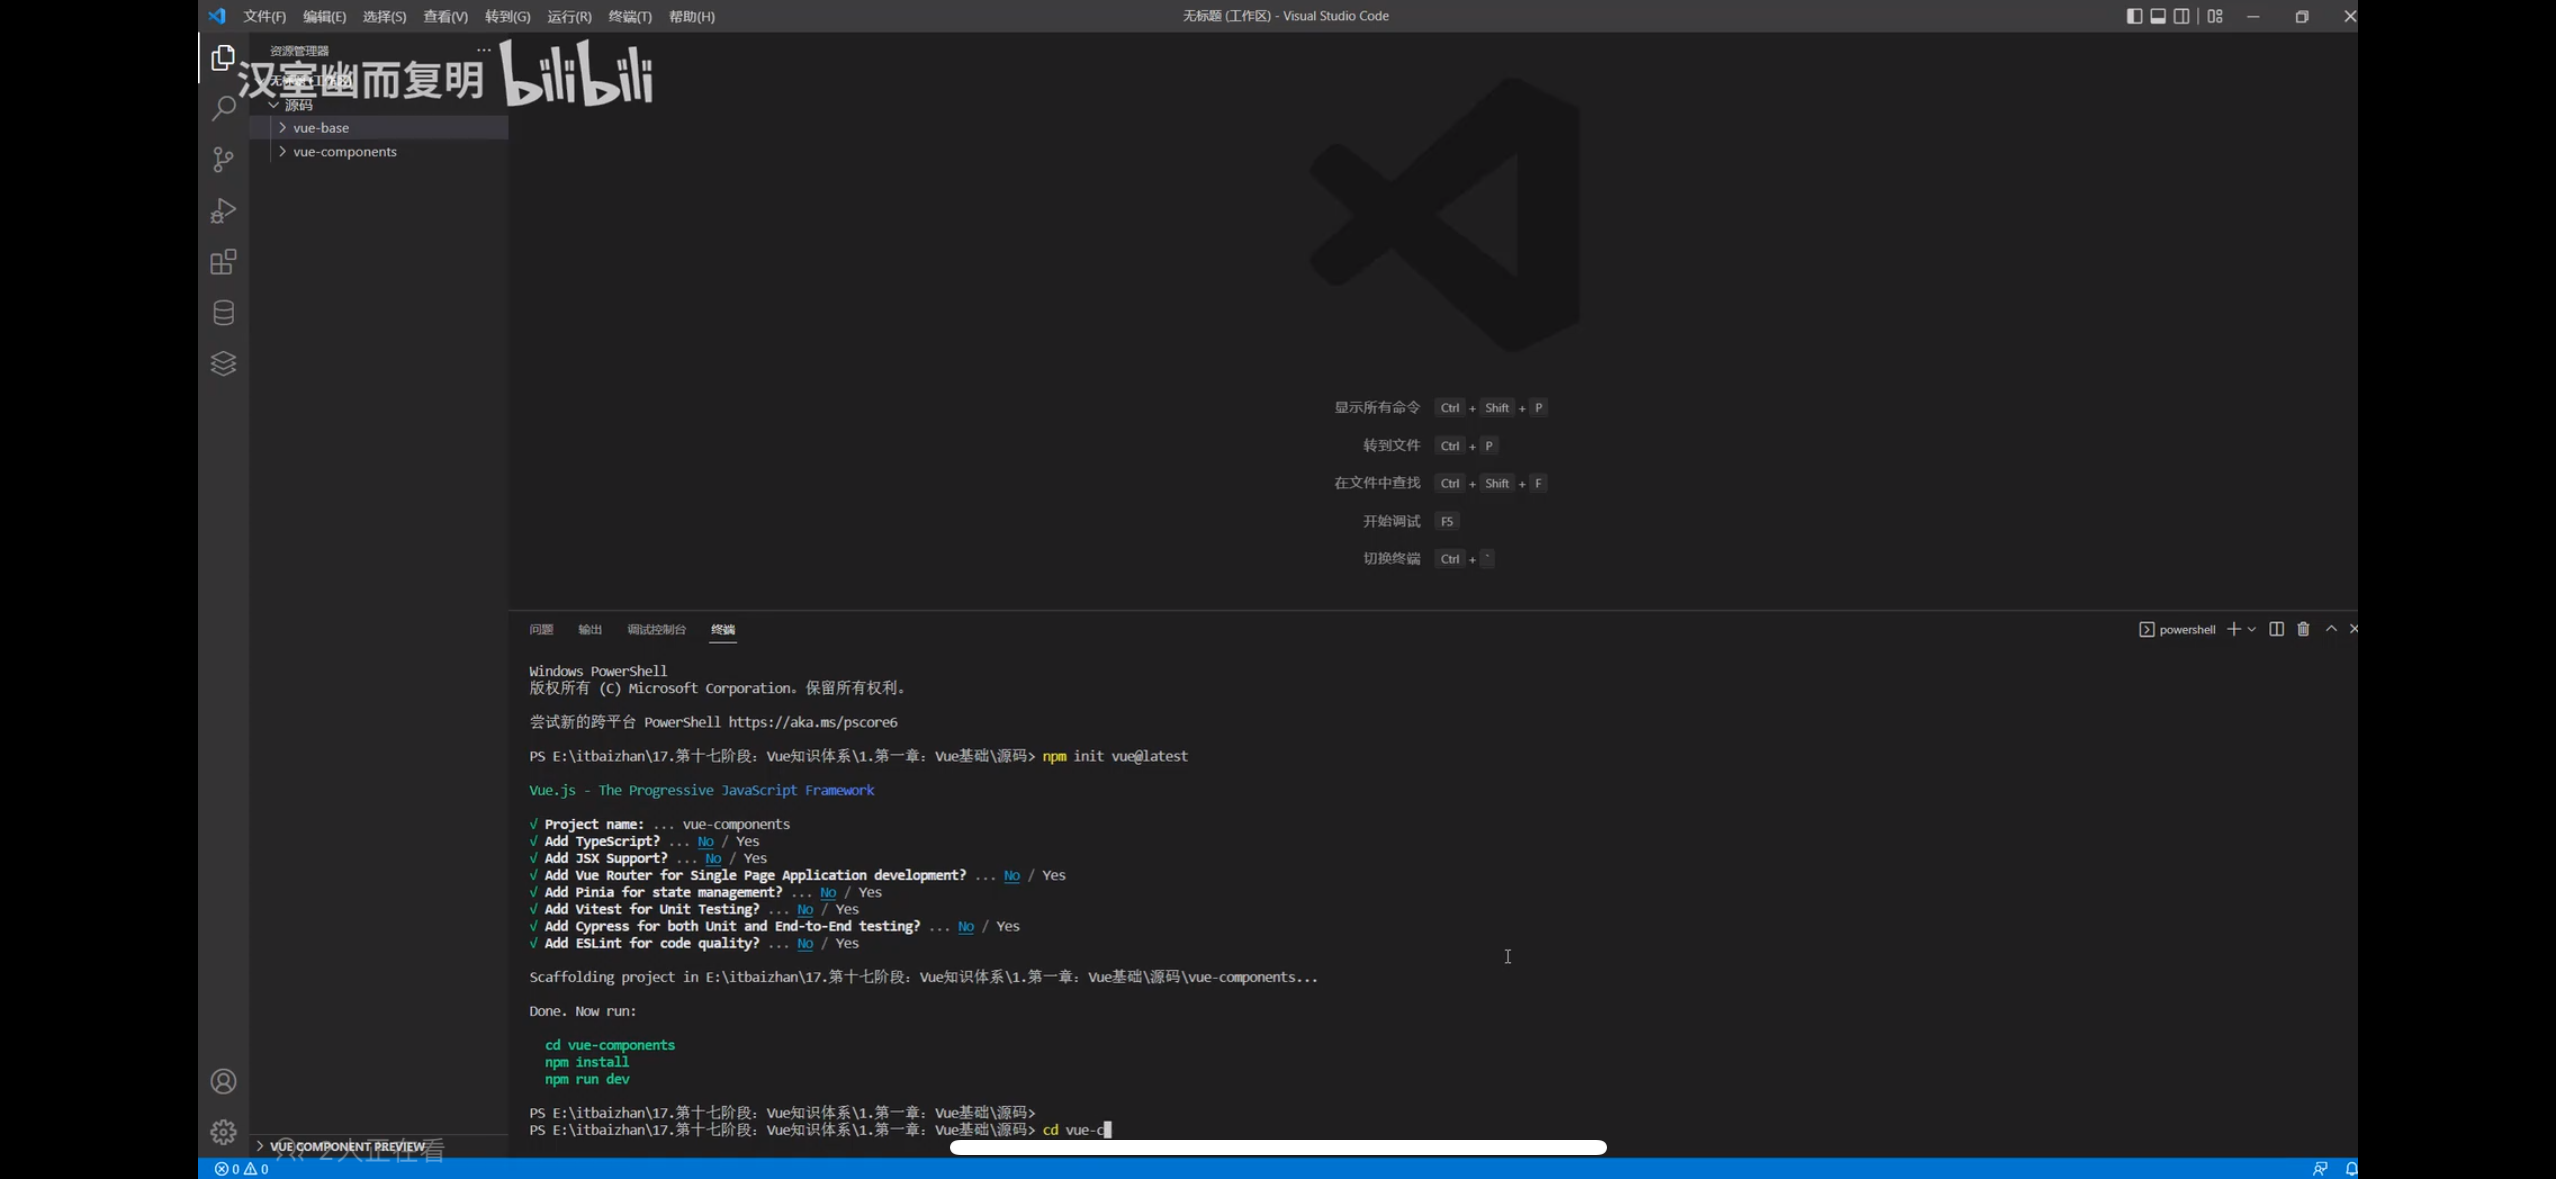Open the Search view in activity bar
Viewport: 2556px width, 1179px height.
coord(223,108)
